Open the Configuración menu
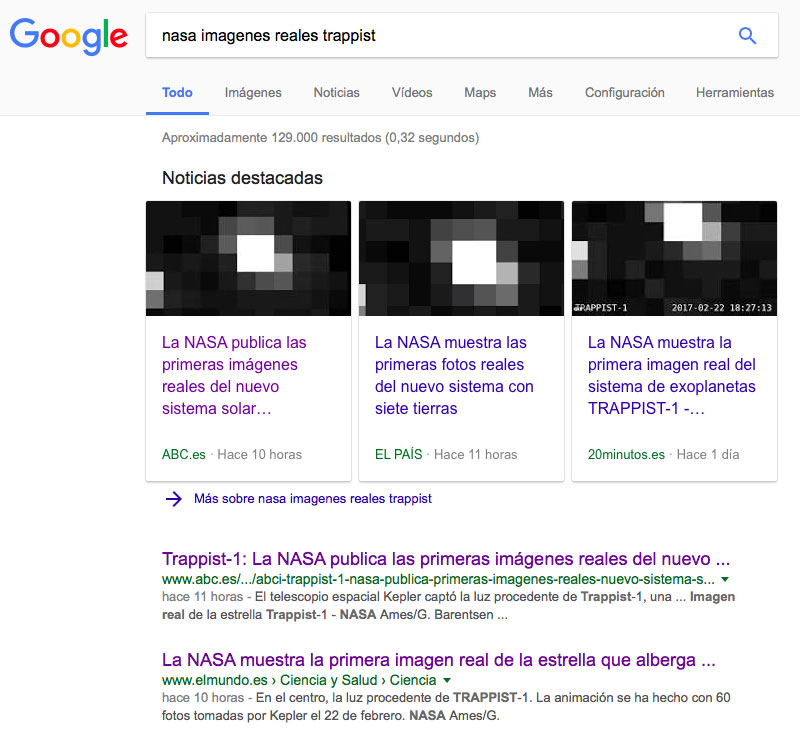The width and height of the screenshot is (800, 736). (x=624, y=92)
